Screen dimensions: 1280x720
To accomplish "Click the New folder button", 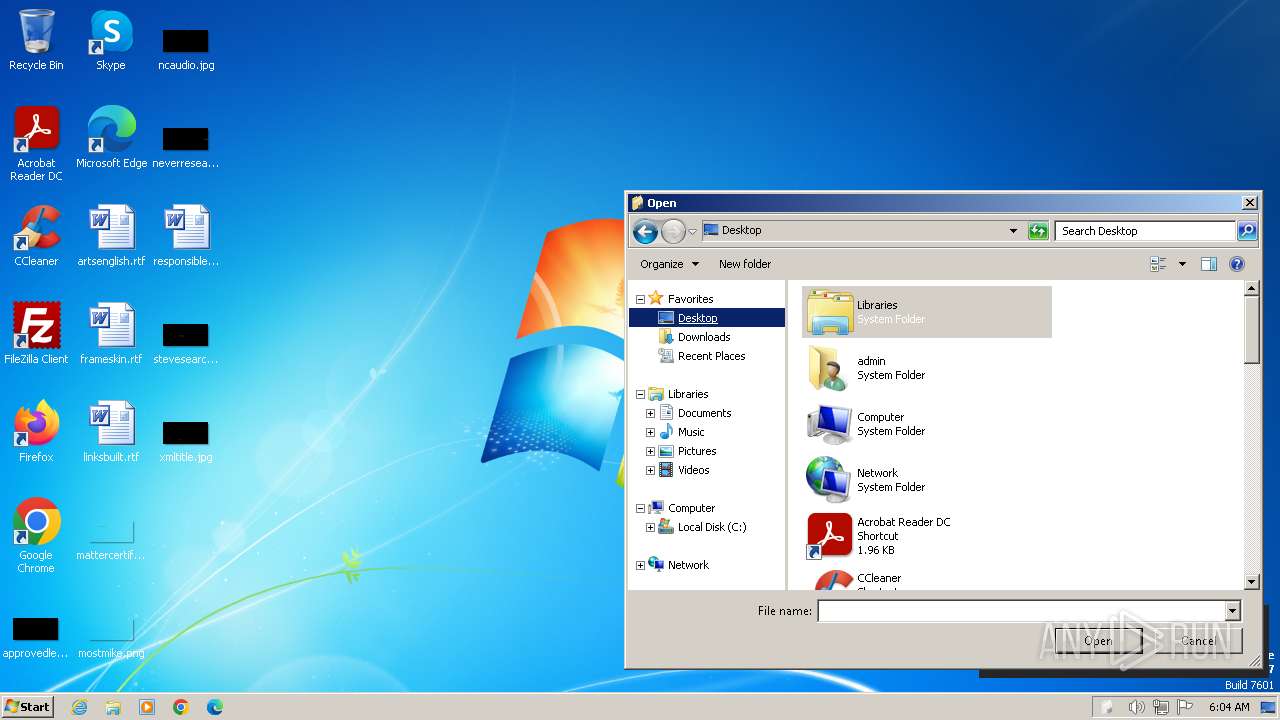I will click(x=745, y=264).
